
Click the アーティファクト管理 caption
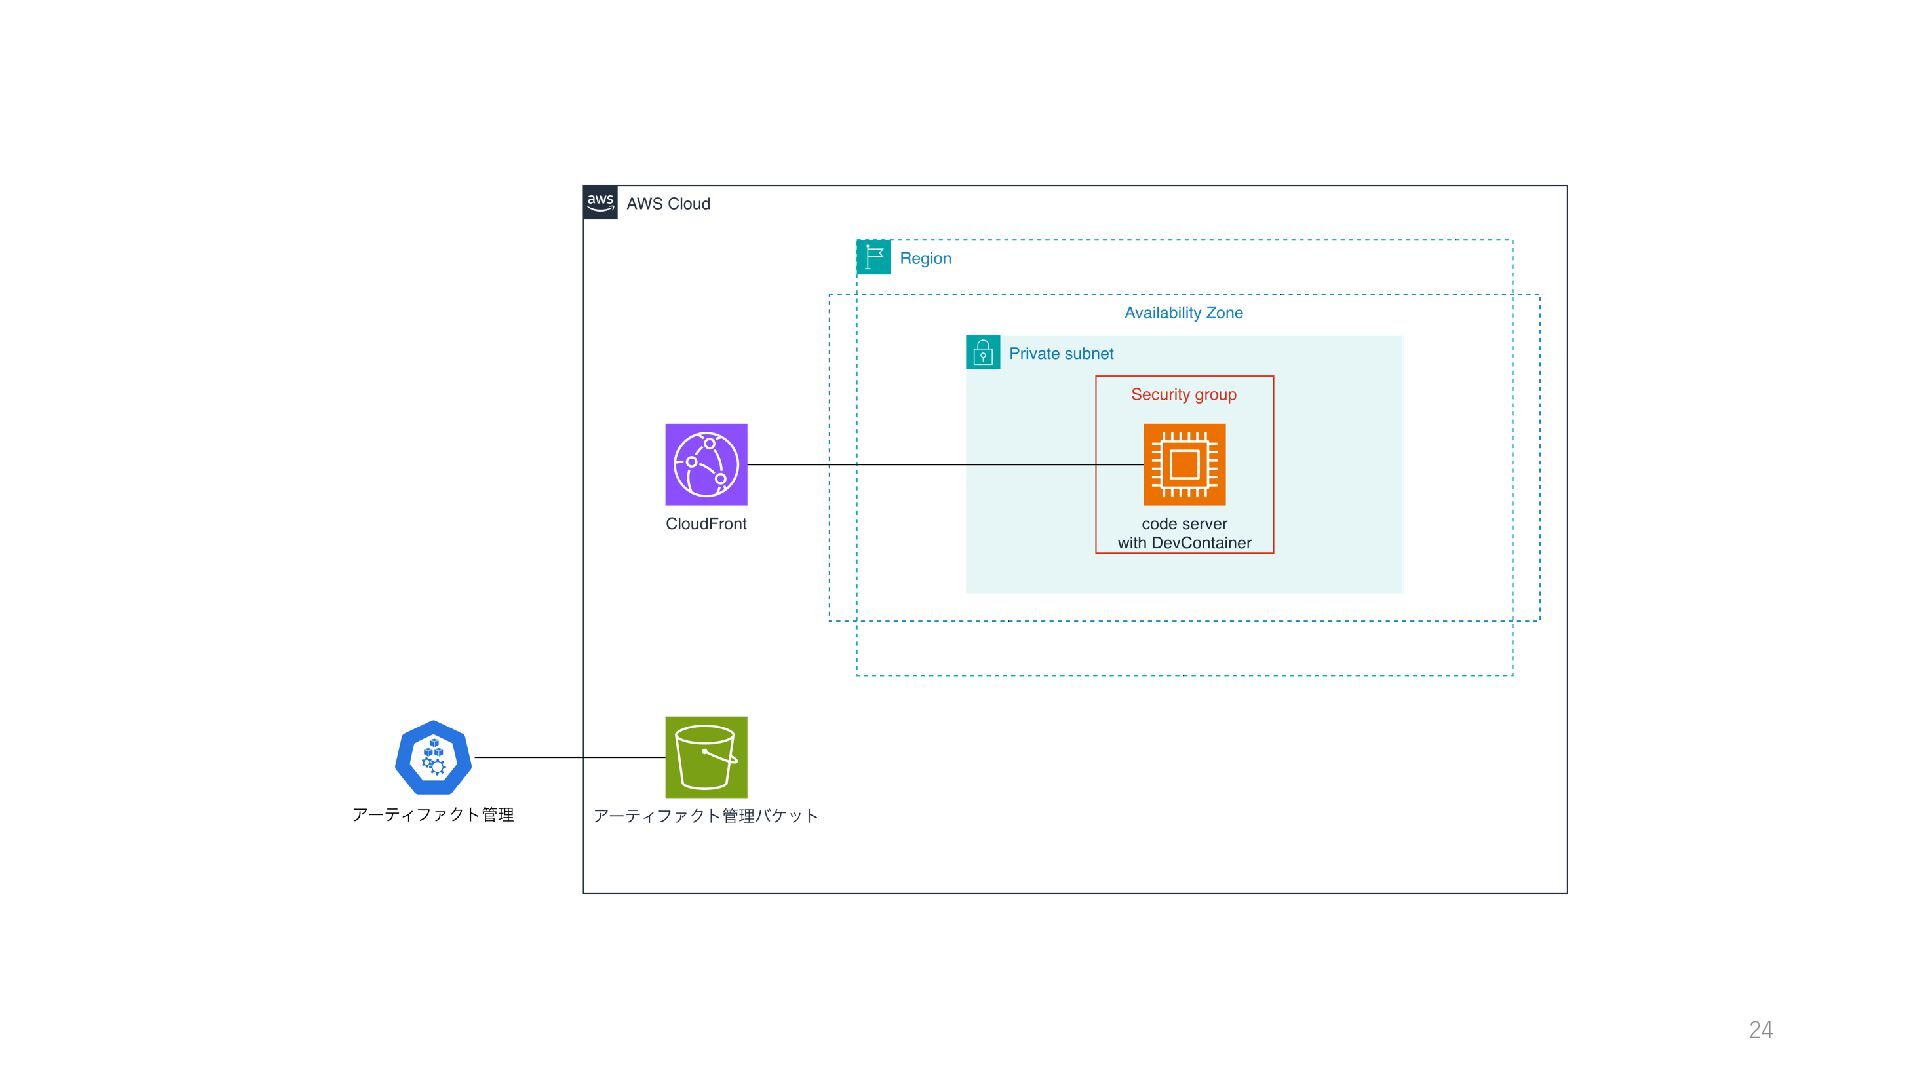click(433, 815)
